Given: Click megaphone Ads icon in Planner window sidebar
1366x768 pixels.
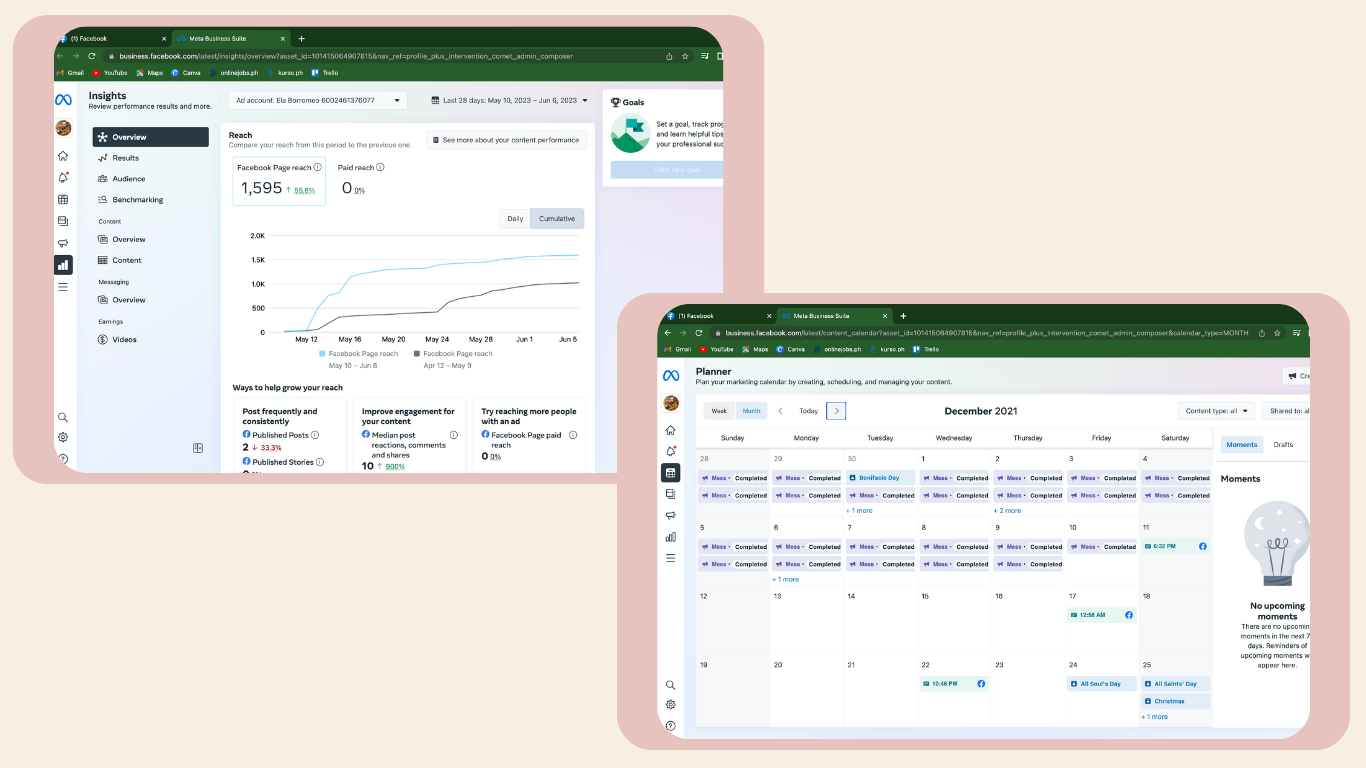Looking at the screenshot, I should (x=670, y=515).
